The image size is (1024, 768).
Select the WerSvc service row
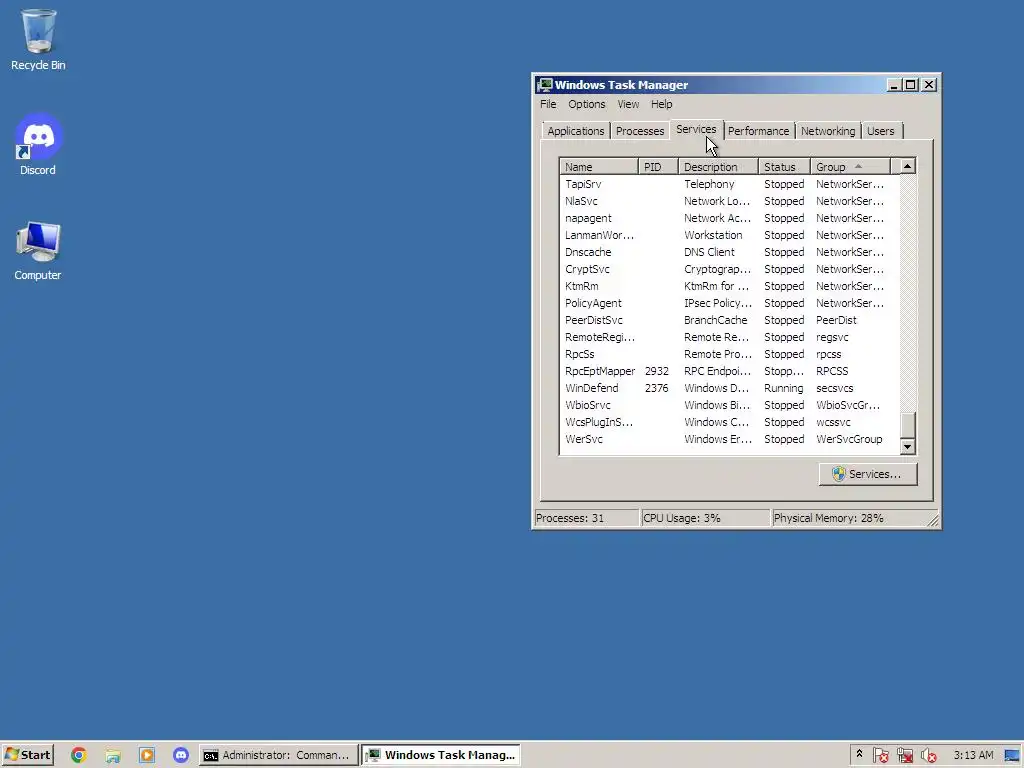click(x=729, y=439)
